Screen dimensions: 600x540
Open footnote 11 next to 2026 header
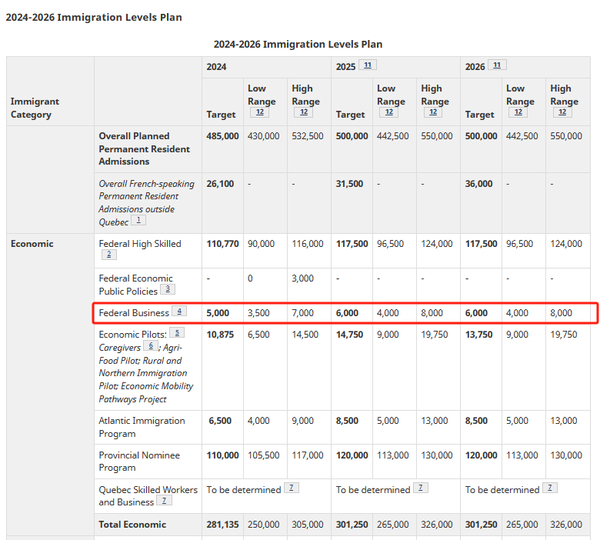click(497, 65)
